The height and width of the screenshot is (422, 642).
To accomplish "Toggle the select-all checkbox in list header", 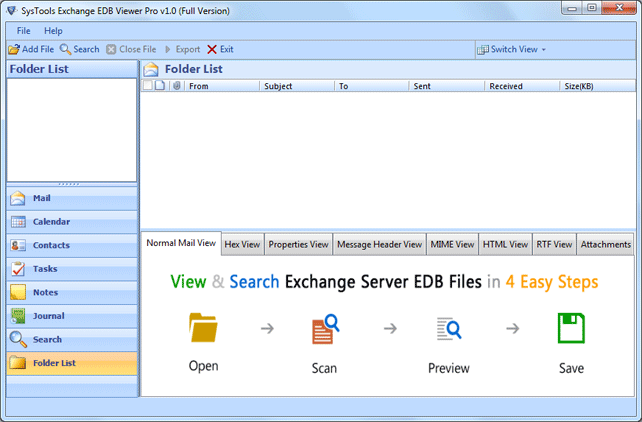I will click(x=148, y=86).
